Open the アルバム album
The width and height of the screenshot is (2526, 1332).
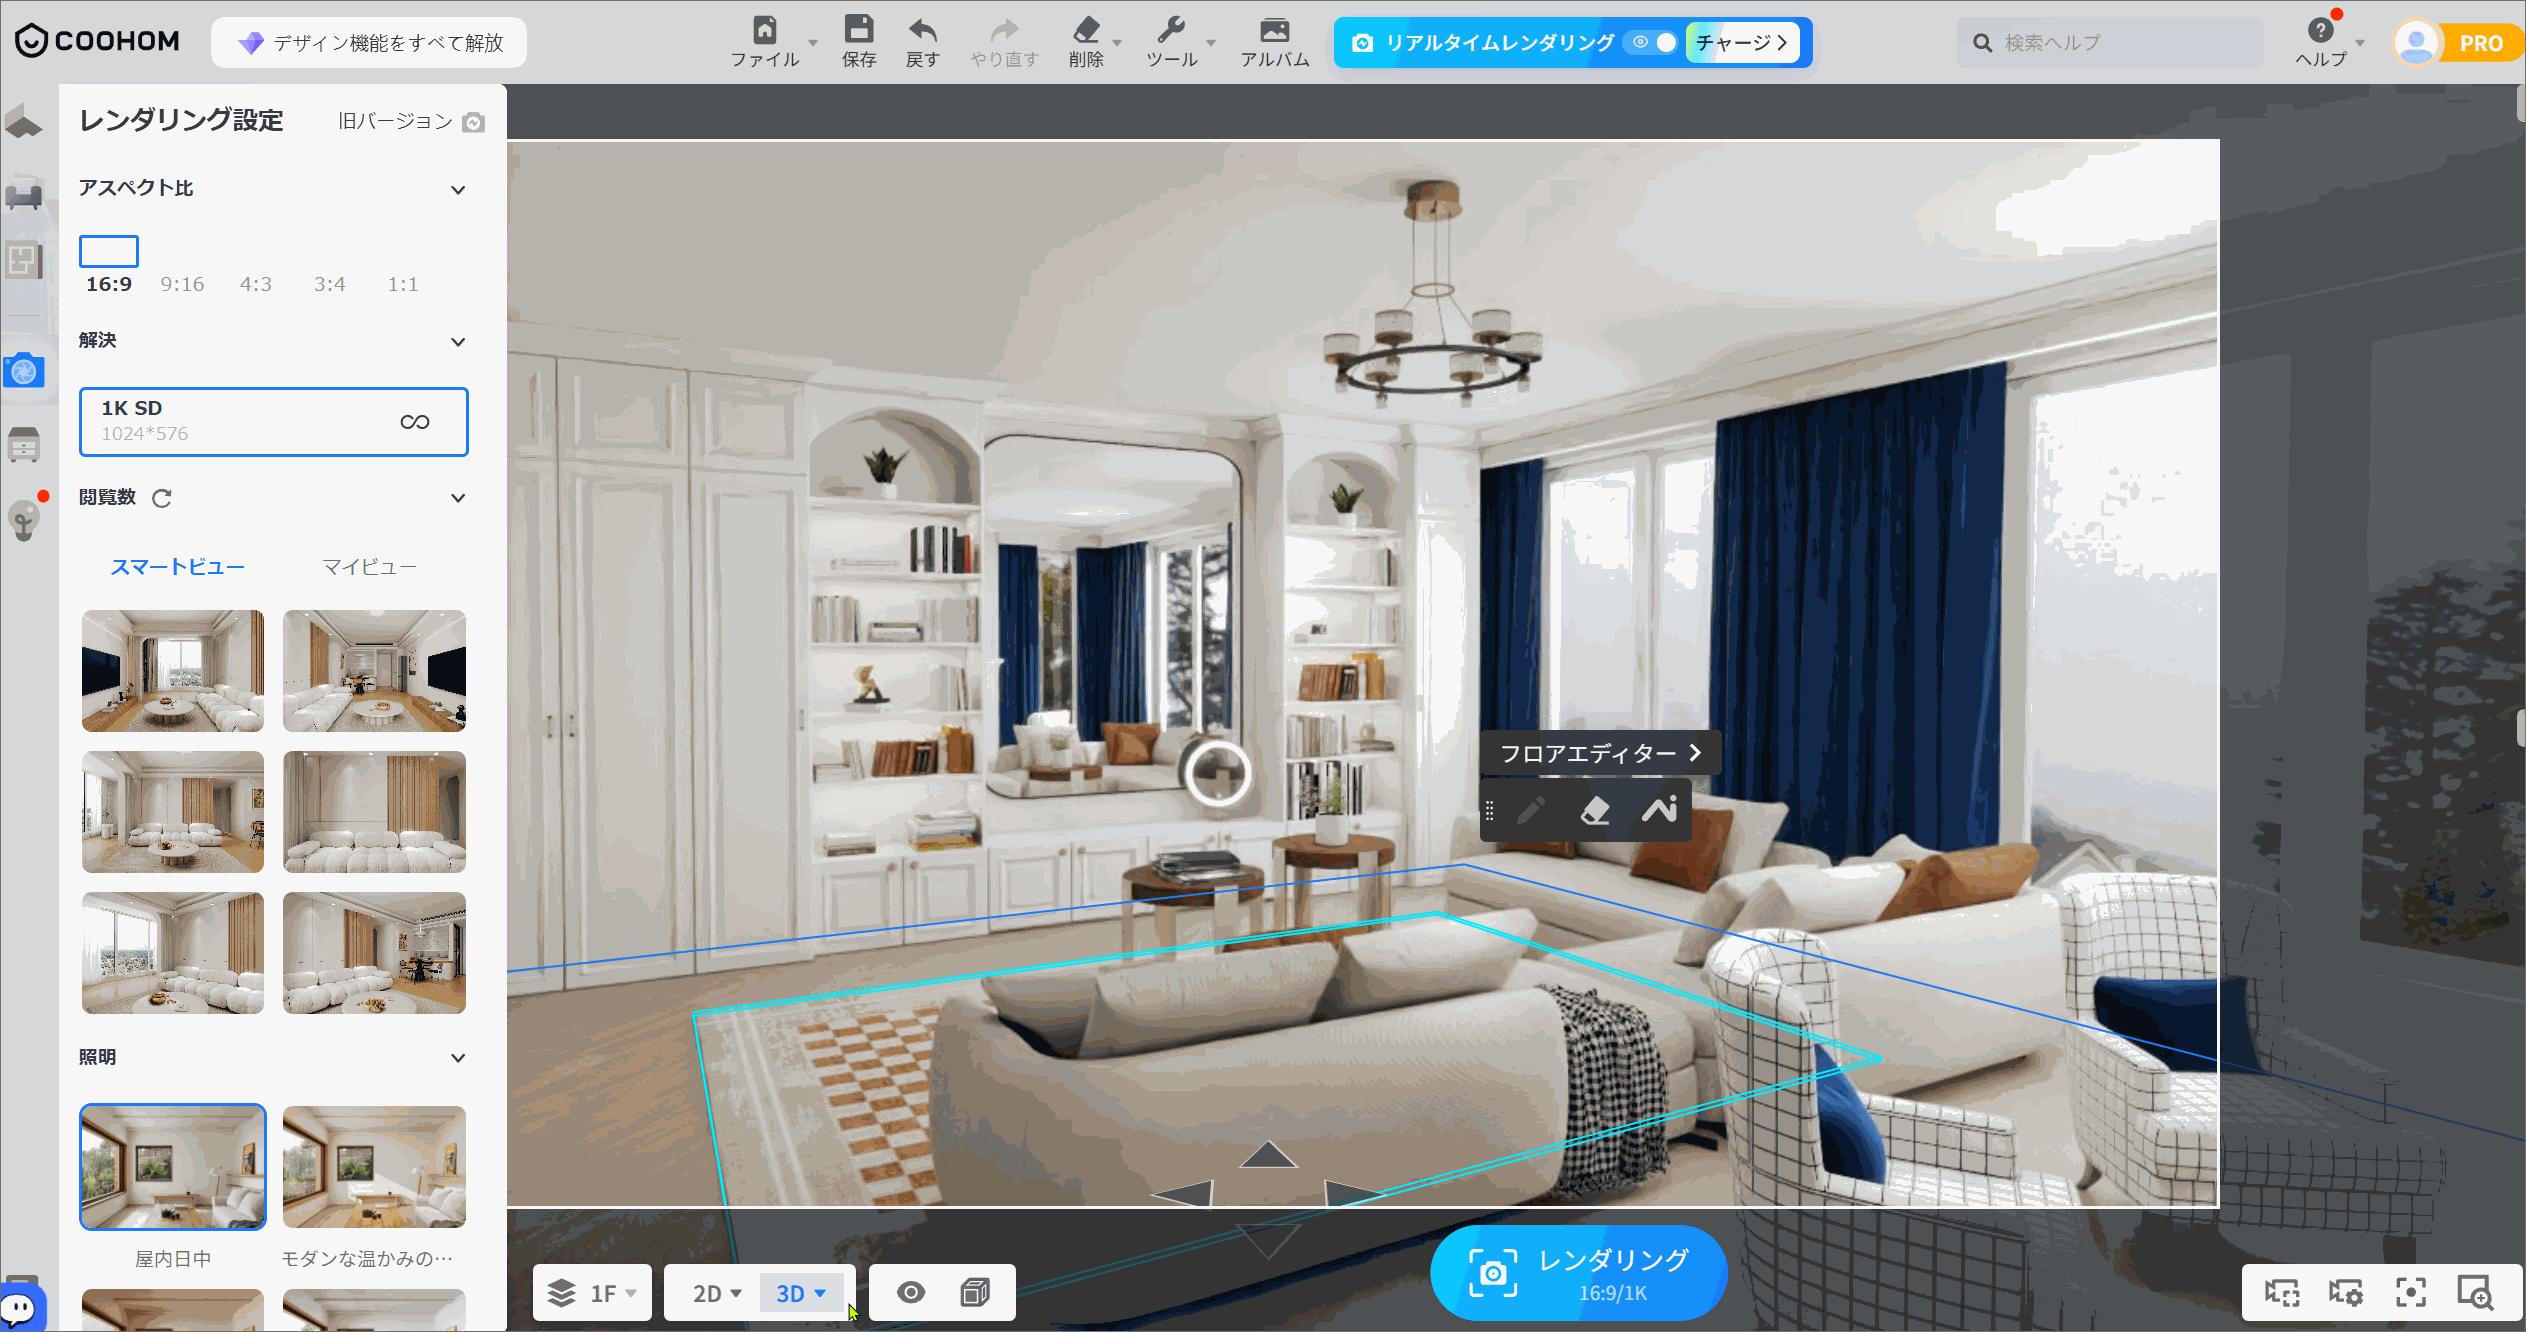coord(1274,30)
